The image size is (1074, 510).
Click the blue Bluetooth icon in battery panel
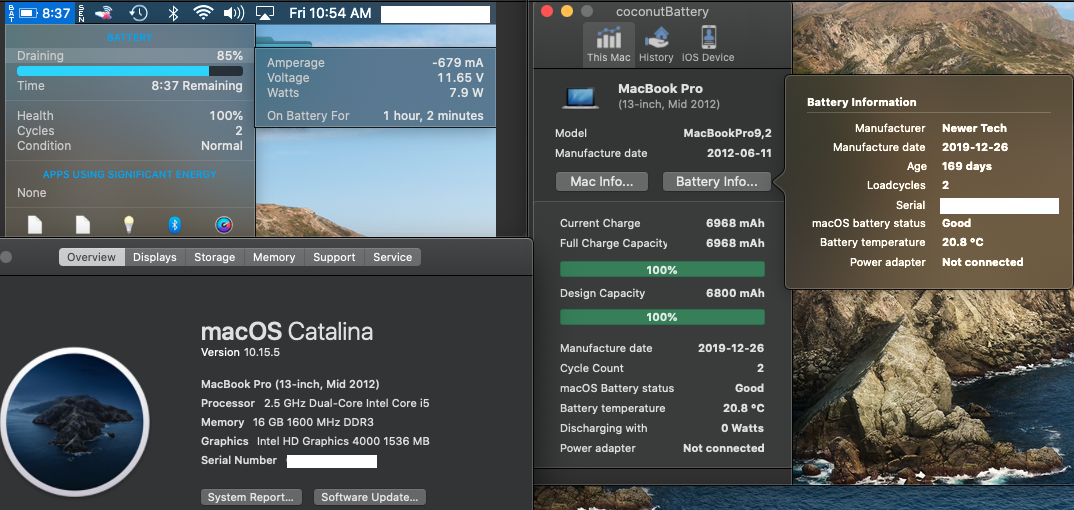point(175,225)
